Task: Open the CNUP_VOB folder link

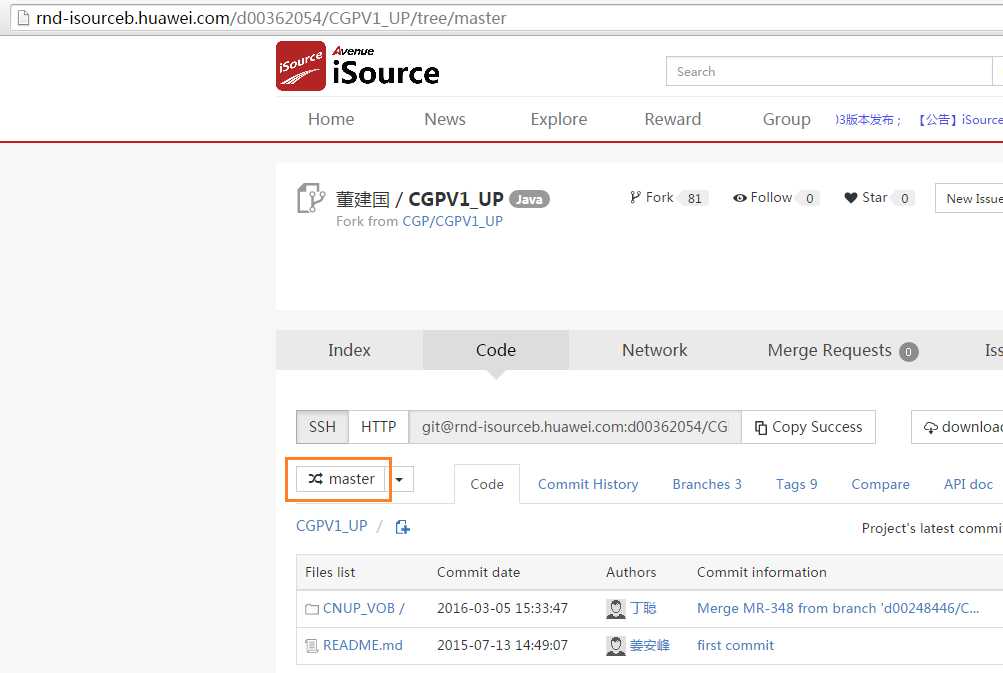Action: tap(363, 608)
